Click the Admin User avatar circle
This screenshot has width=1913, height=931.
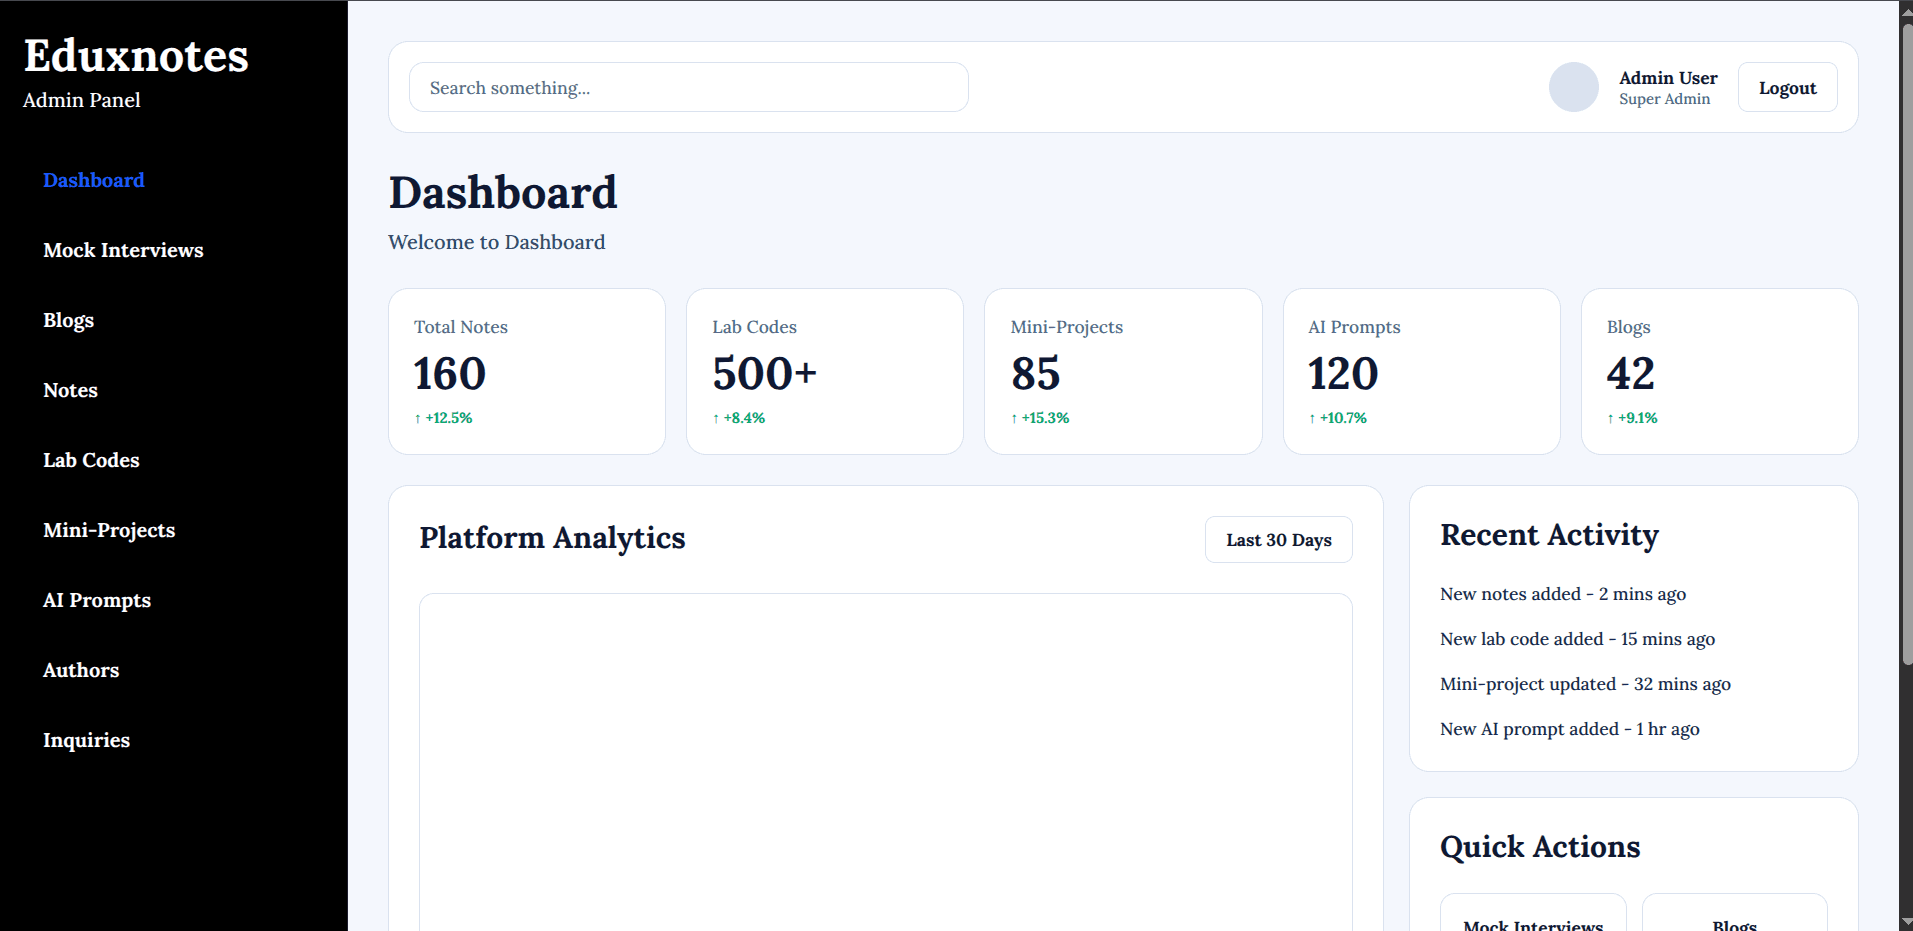point(1573,87)
